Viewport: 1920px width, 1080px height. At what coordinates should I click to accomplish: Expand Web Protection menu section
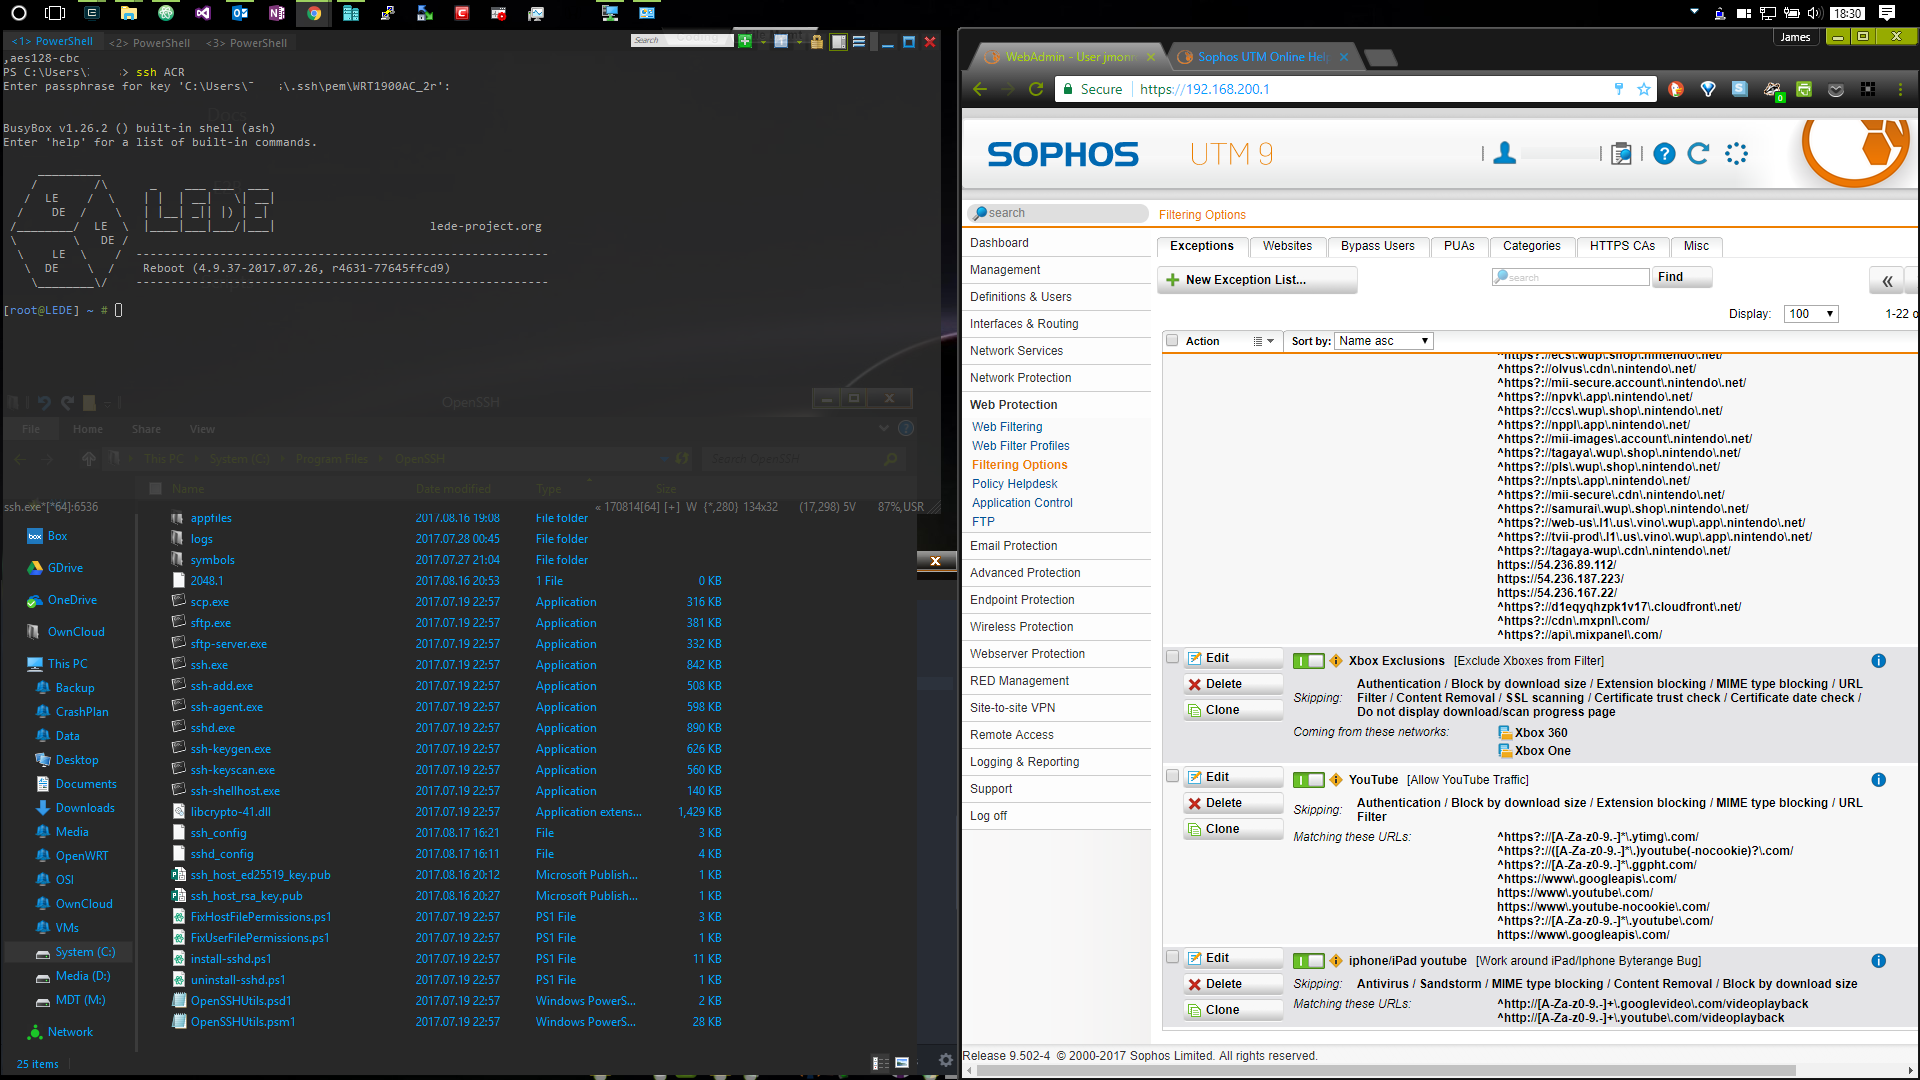[x=1013, y=405]
